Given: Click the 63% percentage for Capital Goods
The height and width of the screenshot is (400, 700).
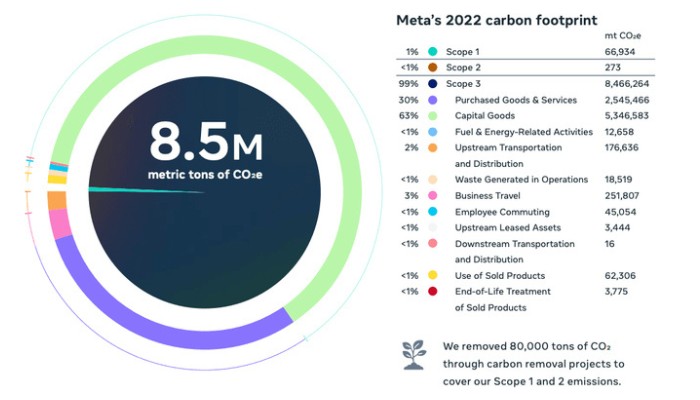Looking at the screenshot, I should pyautogui.click(x=408, y=116).
